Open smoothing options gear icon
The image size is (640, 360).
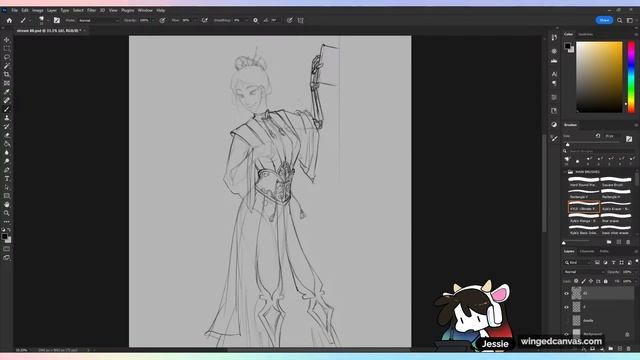[x=256, y=20]
